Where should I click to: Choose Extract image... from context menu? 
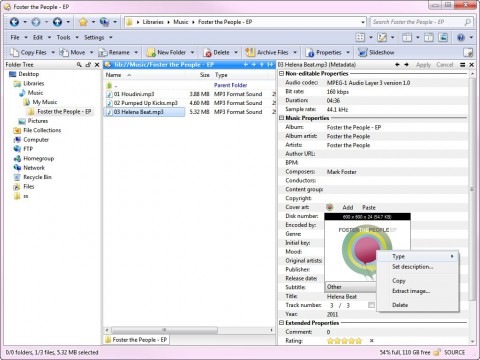(418, 291)
